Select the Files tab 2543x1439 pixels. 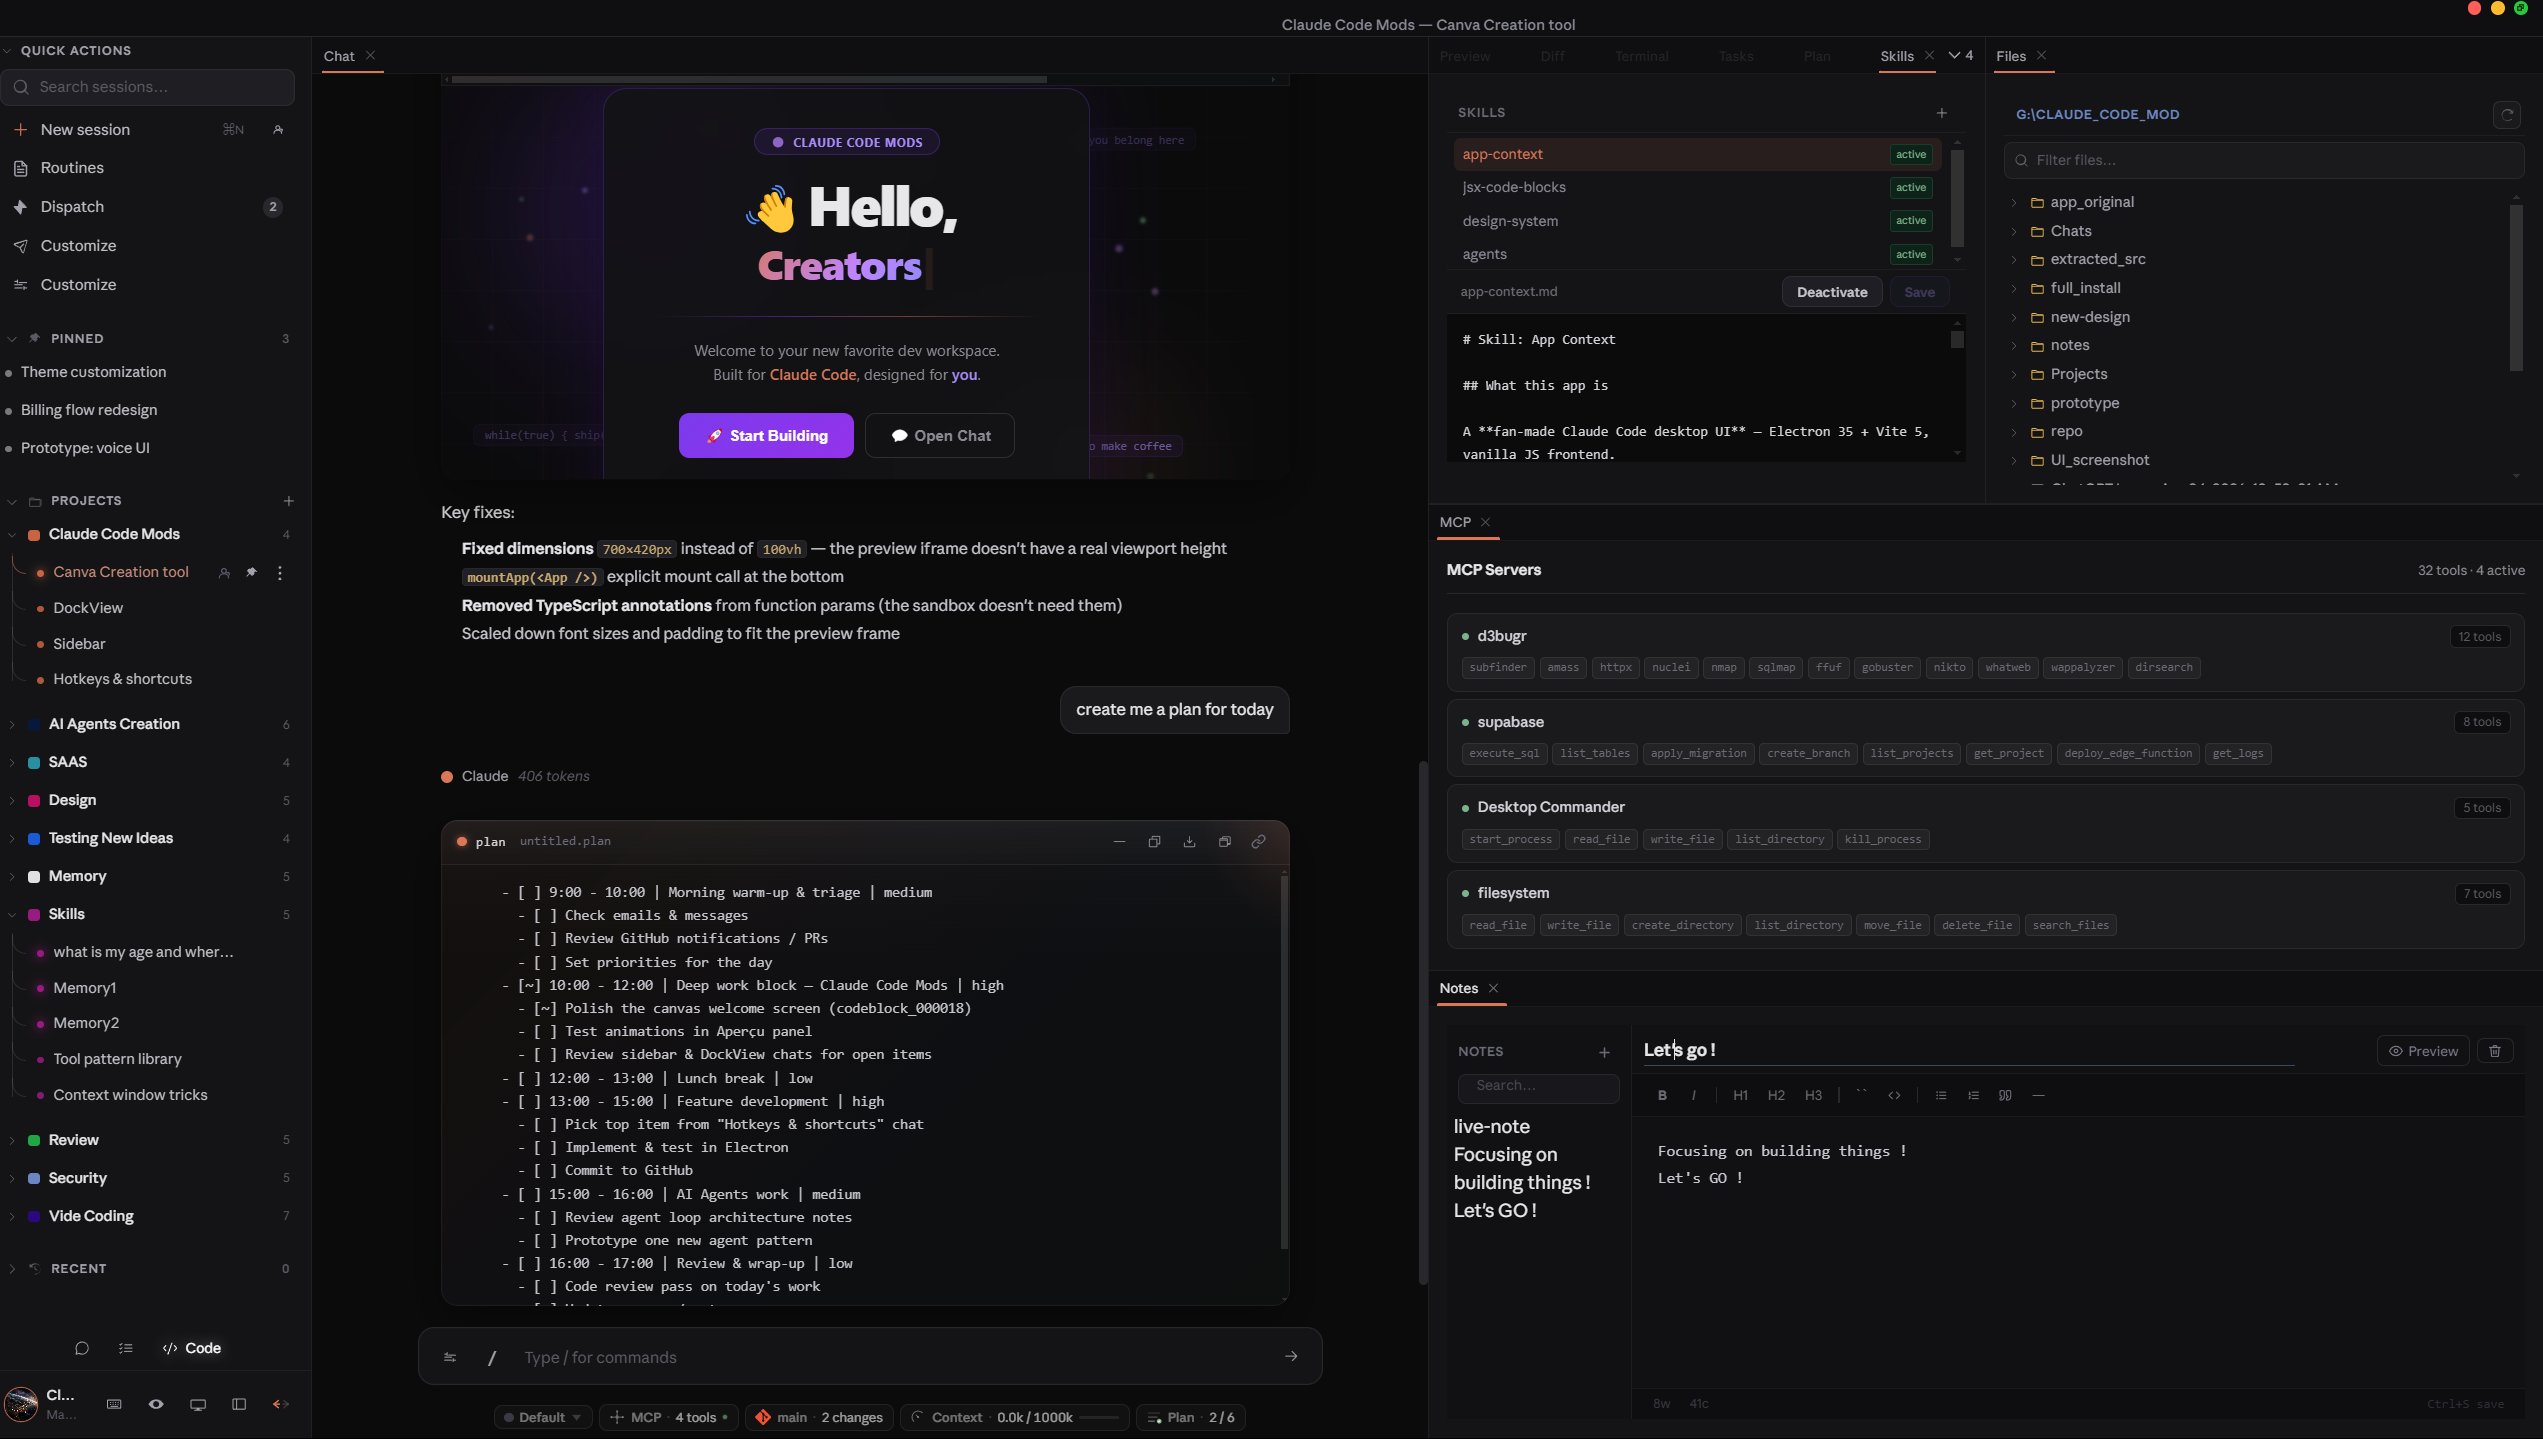tap(2011, 56)
